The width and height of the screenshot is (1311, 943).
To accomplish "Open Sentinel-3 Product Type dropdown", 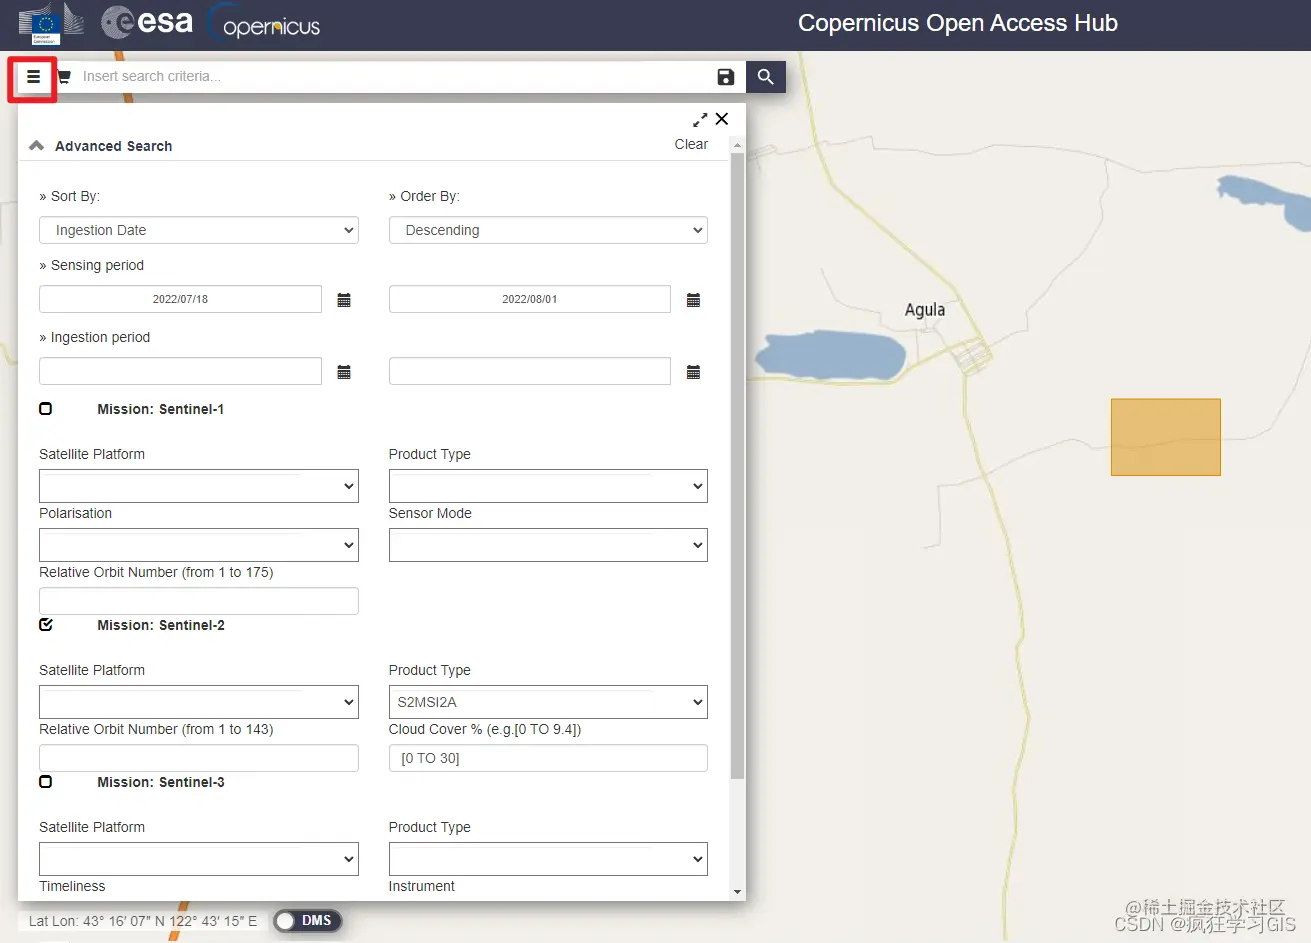I will (x=548, y=859).
